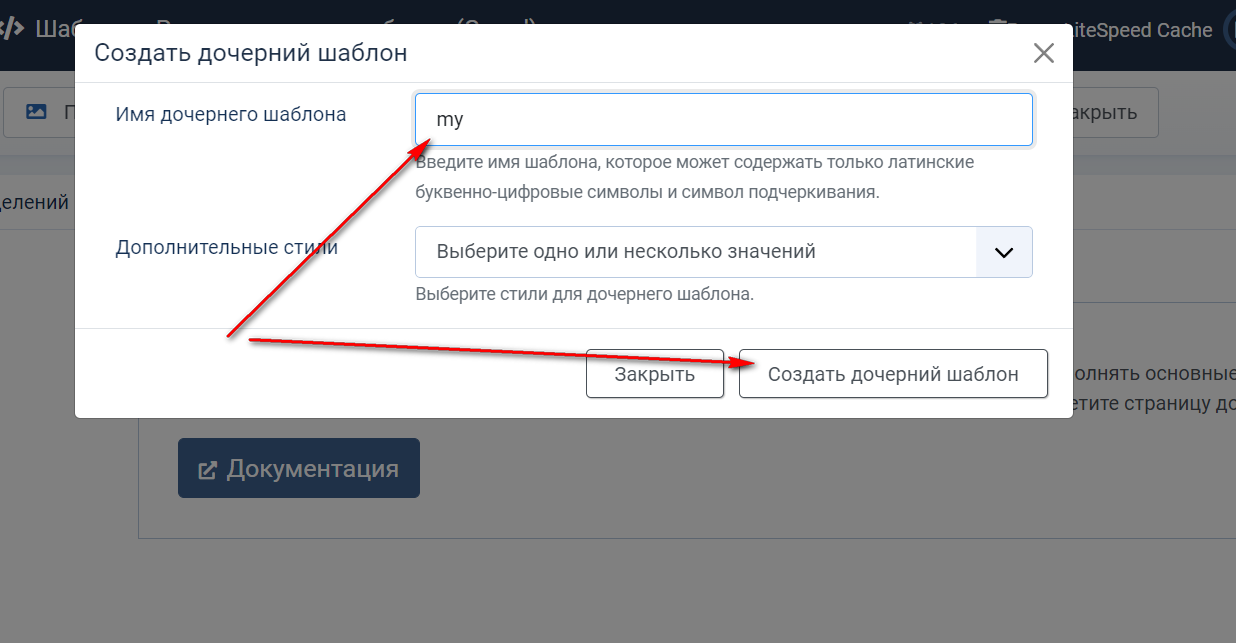Click the Имя дочернего шаблона label
This screenshot has height=643, width=1236.
click(231, 115)
